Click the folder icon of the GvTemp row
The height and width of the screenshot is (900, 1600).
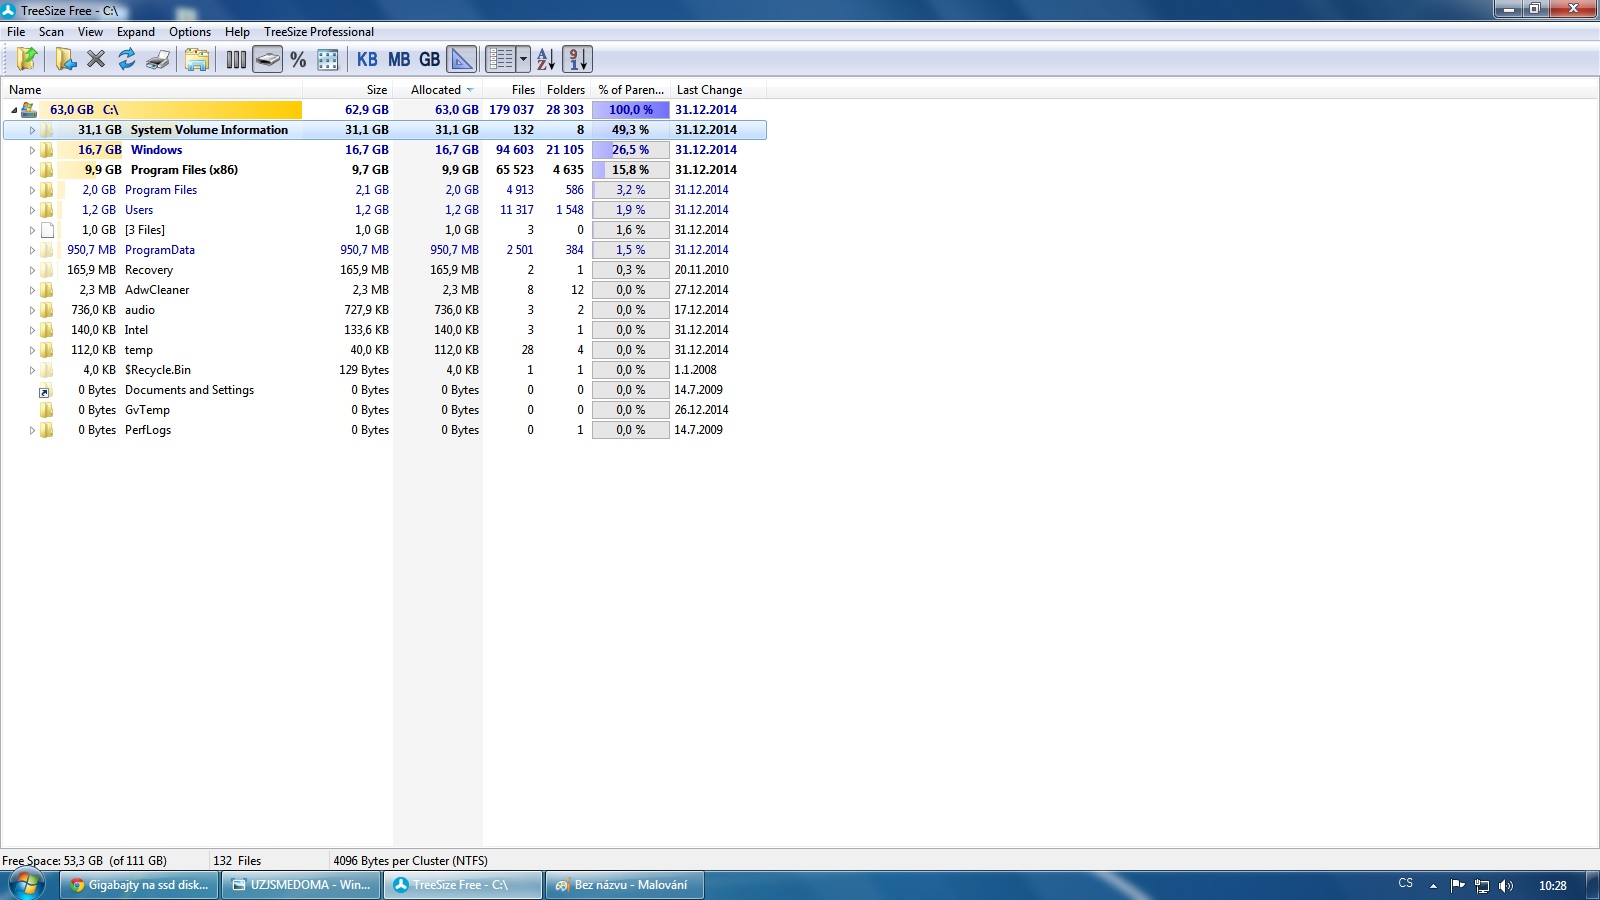[x=47, y=410]
